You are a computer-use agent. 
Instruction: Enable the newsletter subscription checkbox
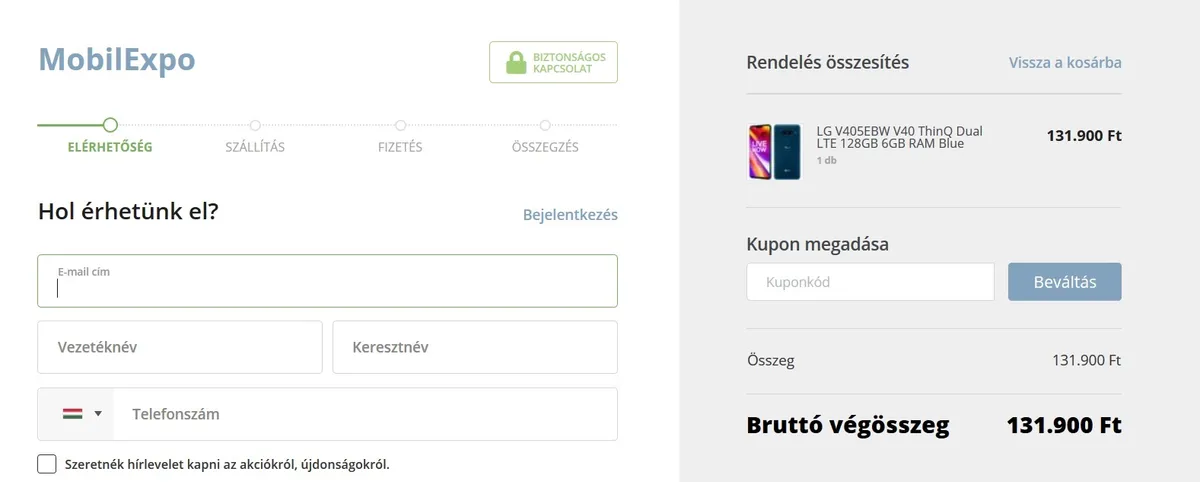(47, 464)
